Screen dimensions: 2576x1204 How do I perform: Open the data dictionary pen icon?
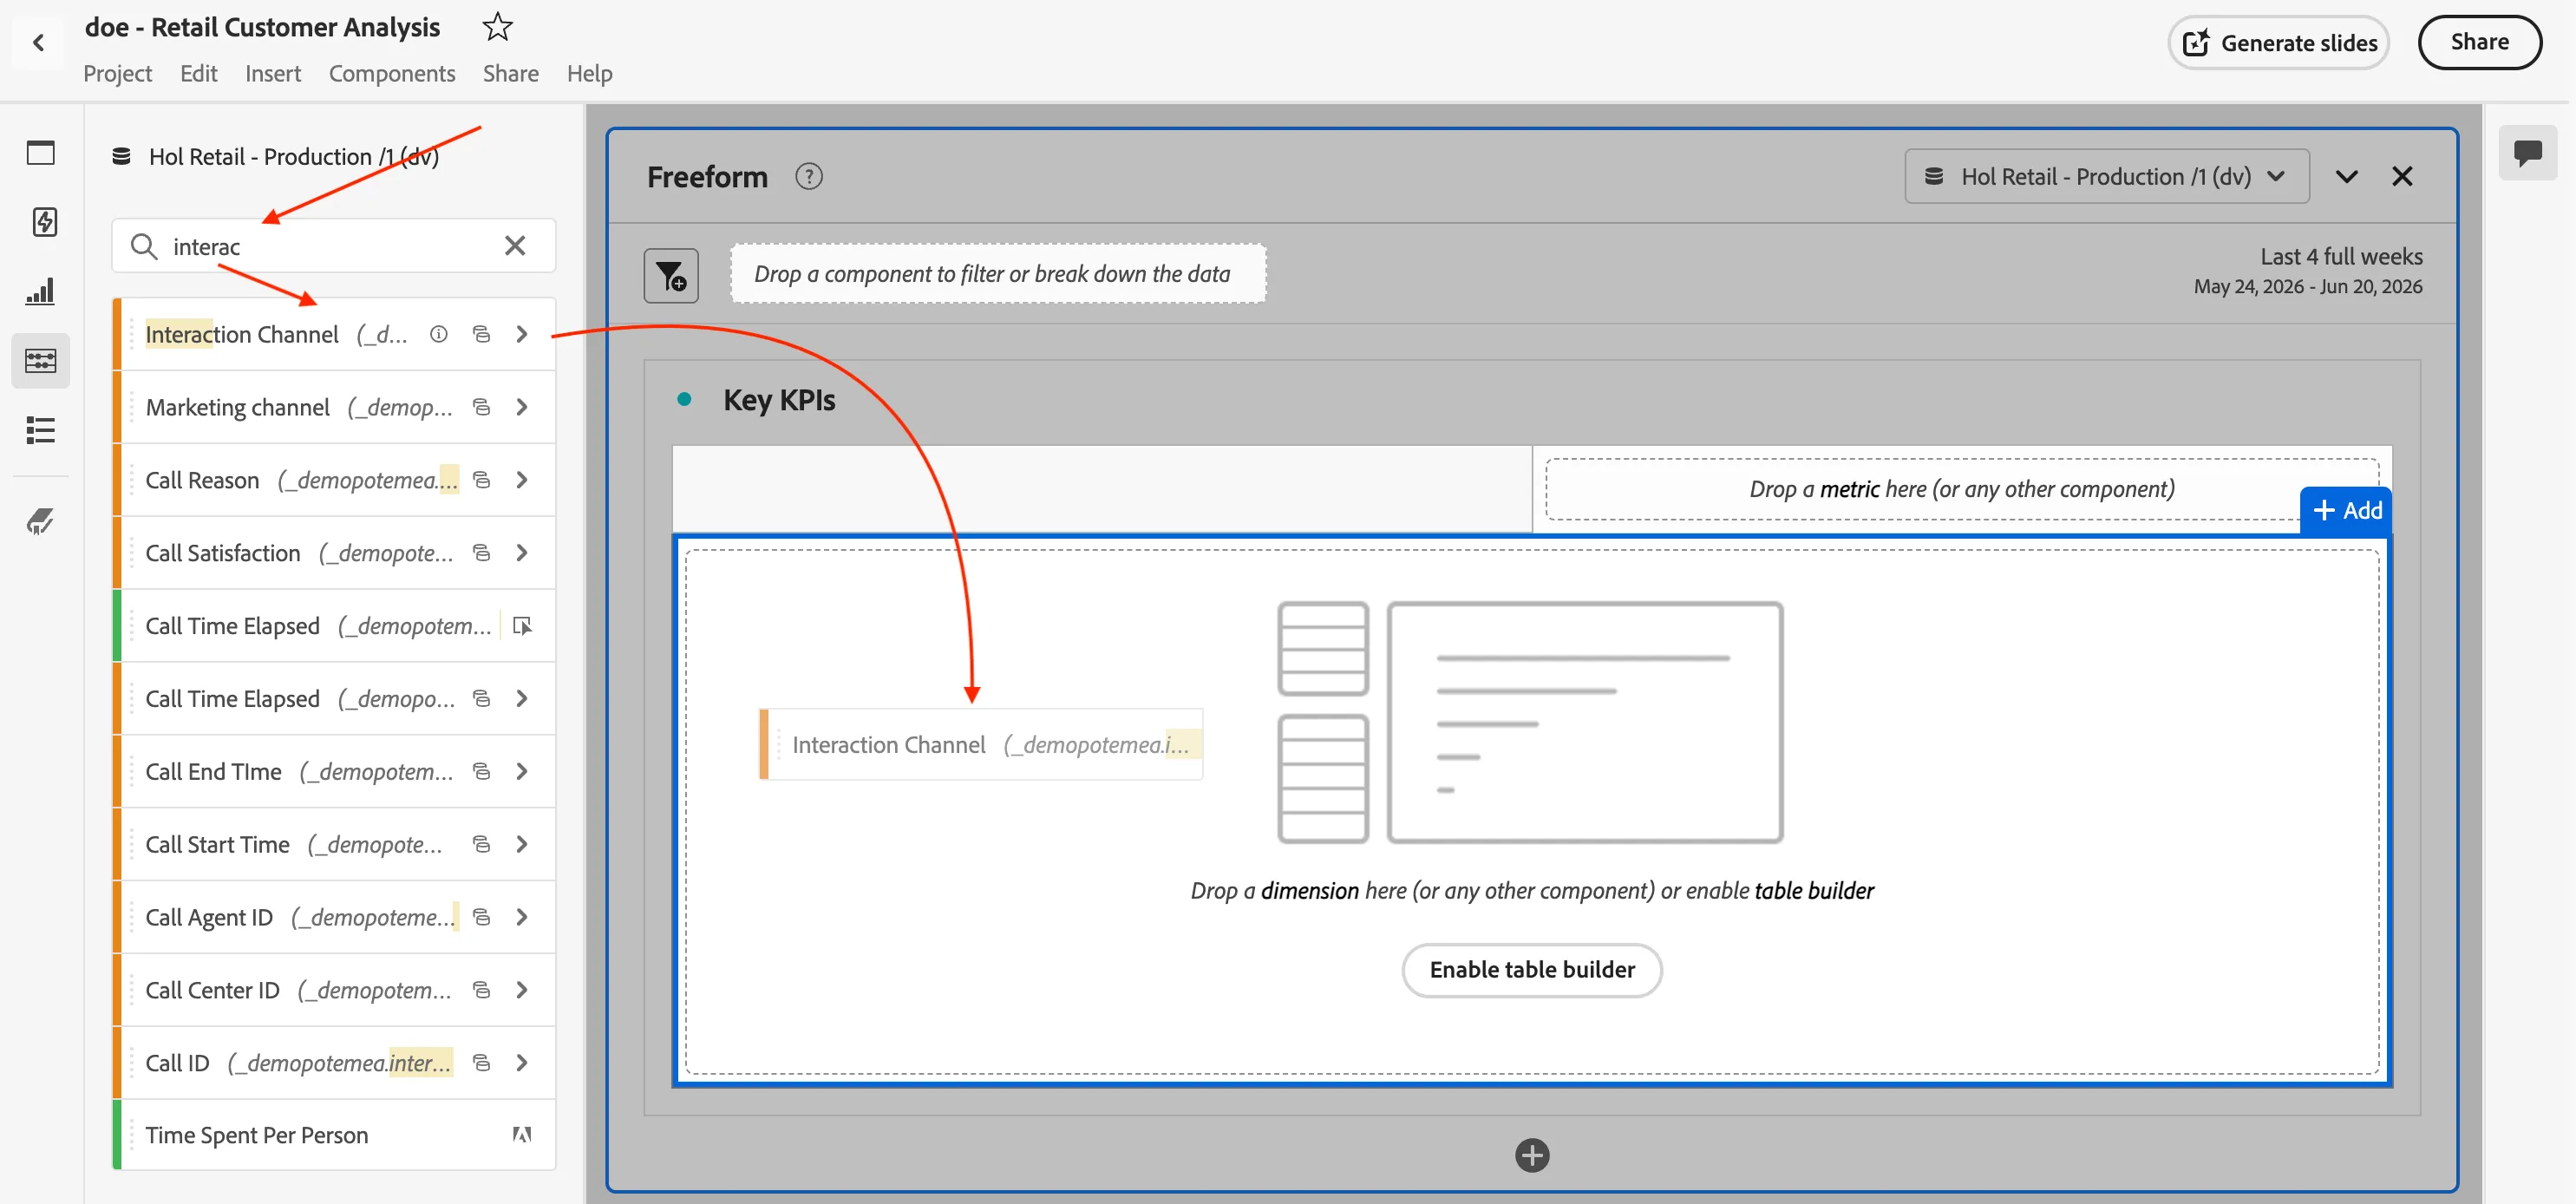point(40,520)
